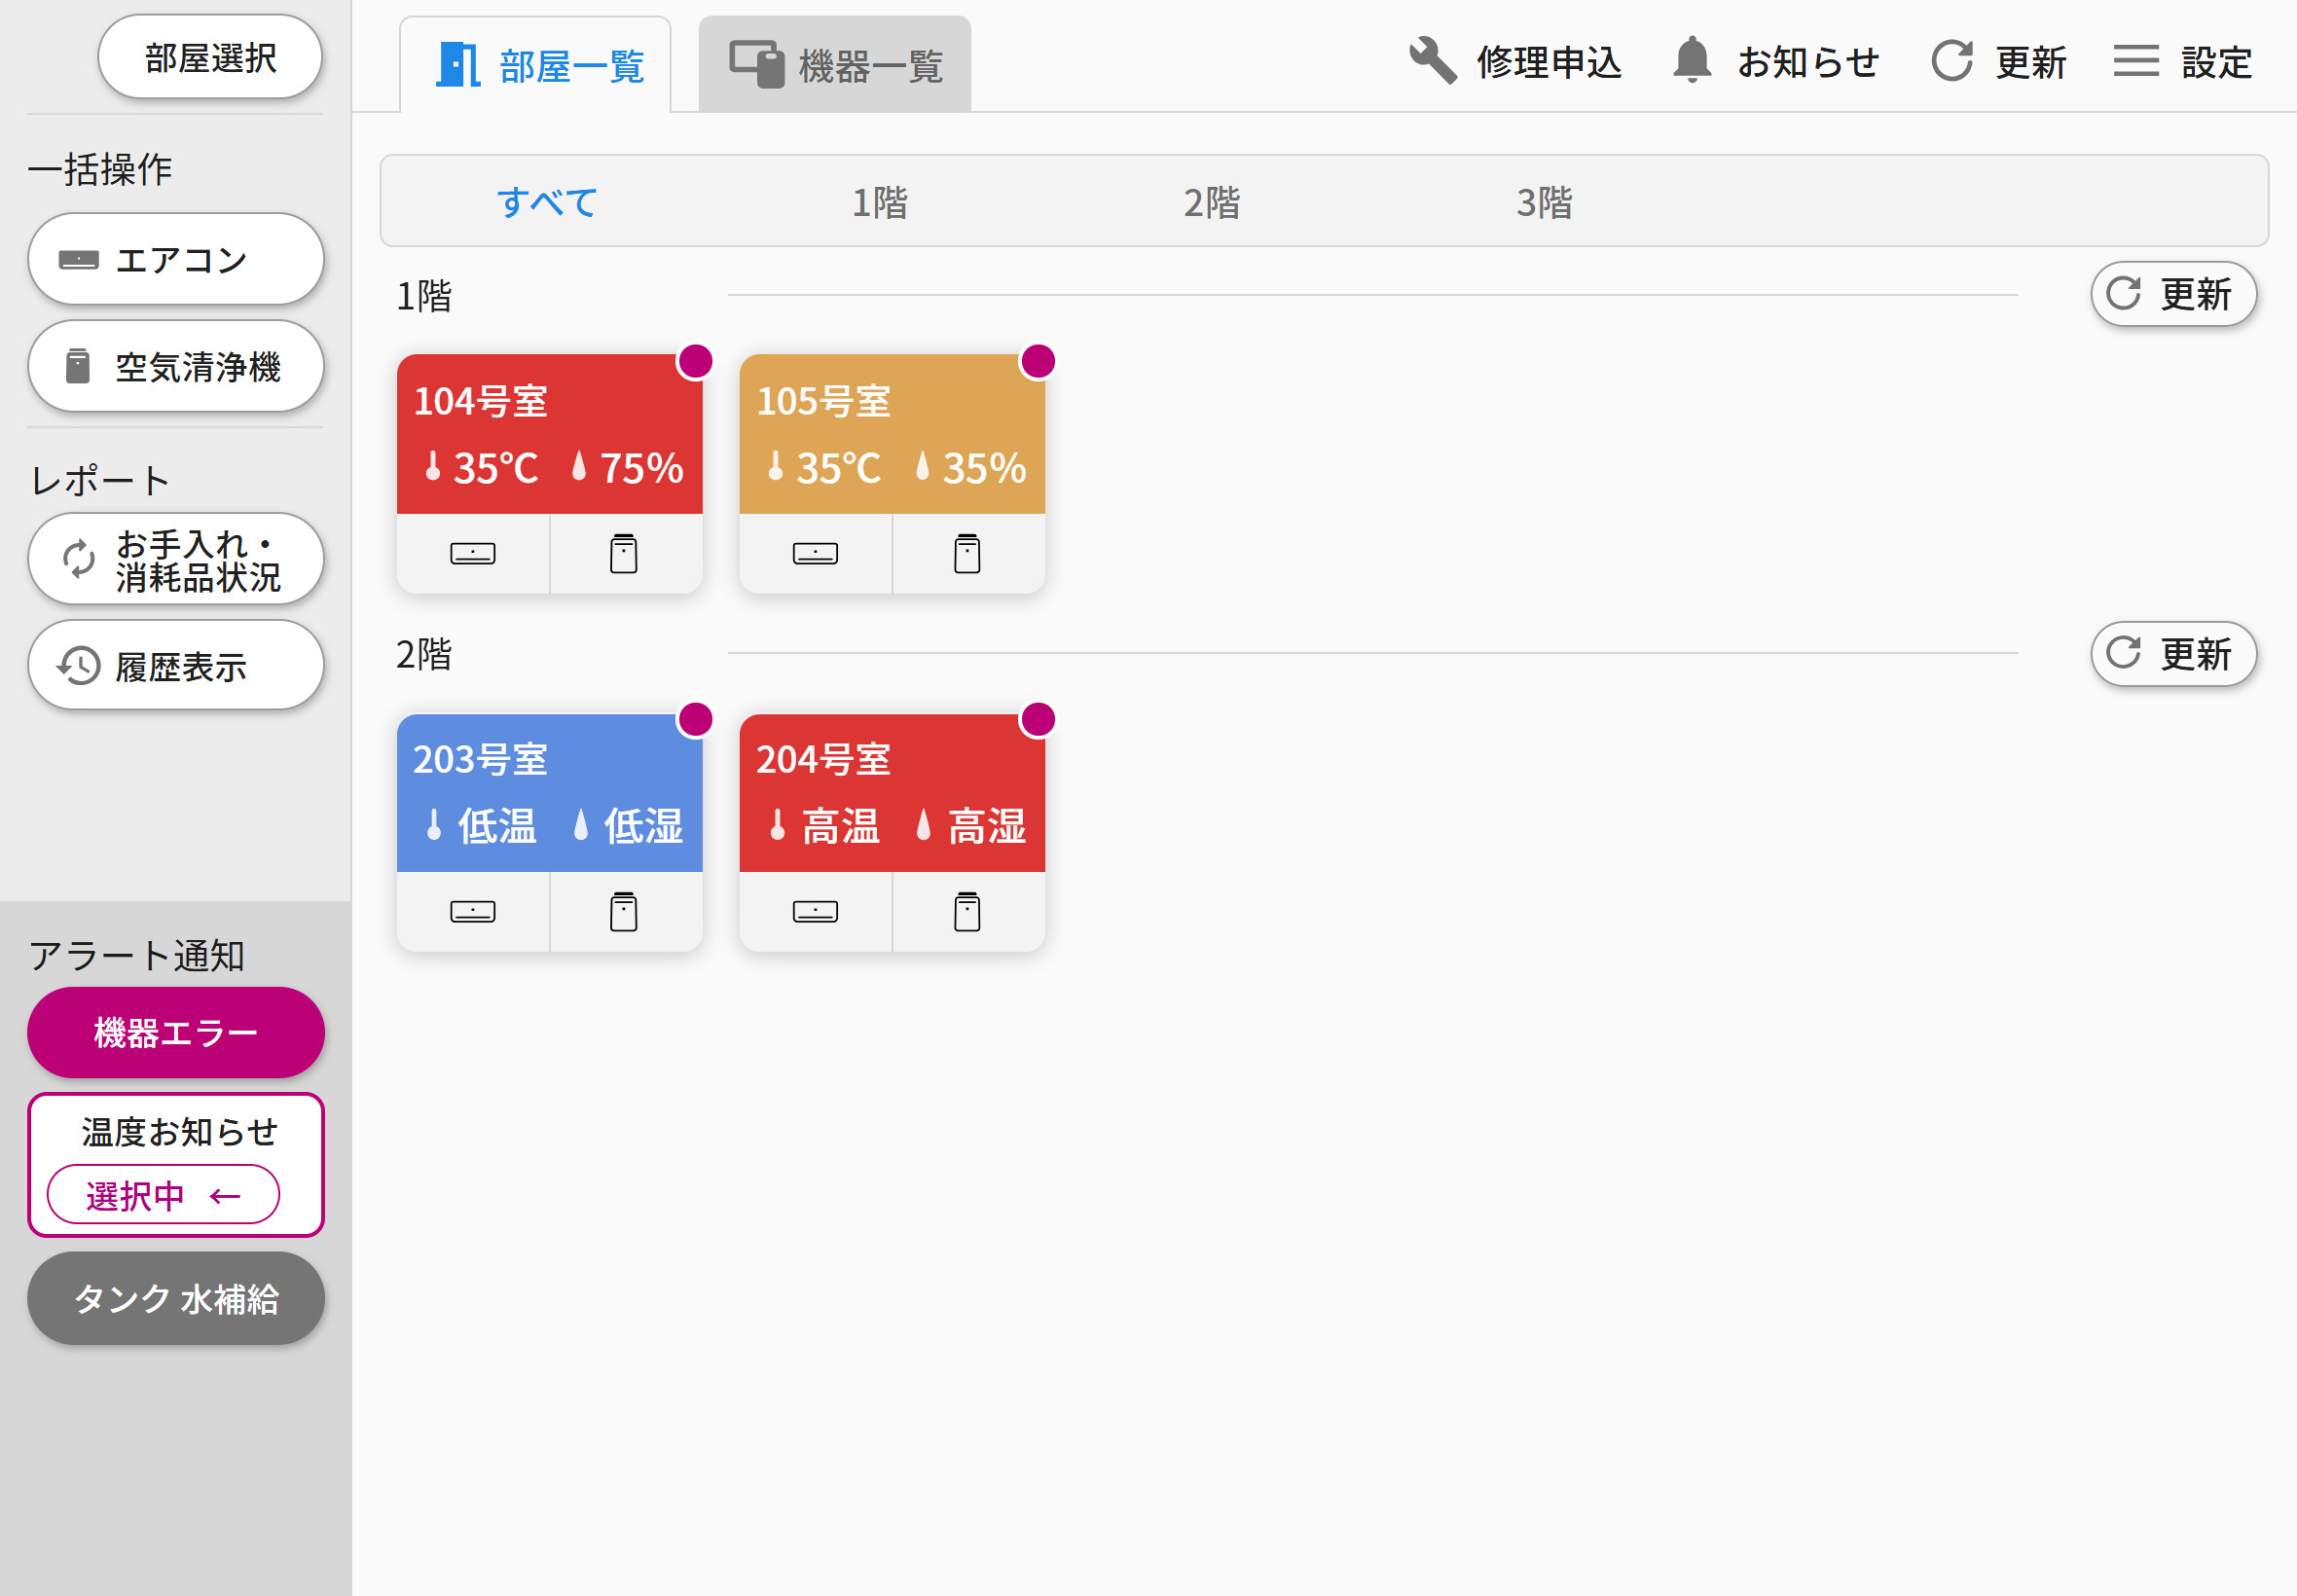Click air conditioner icon for room 203
The height and width of the screenshot is (1596, 2297).
pyautogui.click(x=472, y=911)
